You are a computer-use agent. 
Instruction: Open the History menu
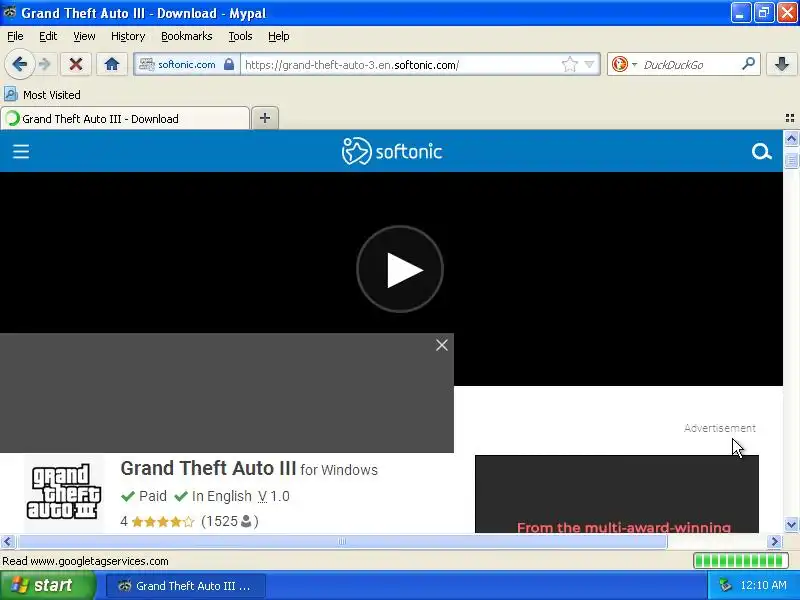pyautogui.click(x=128, y=36)
